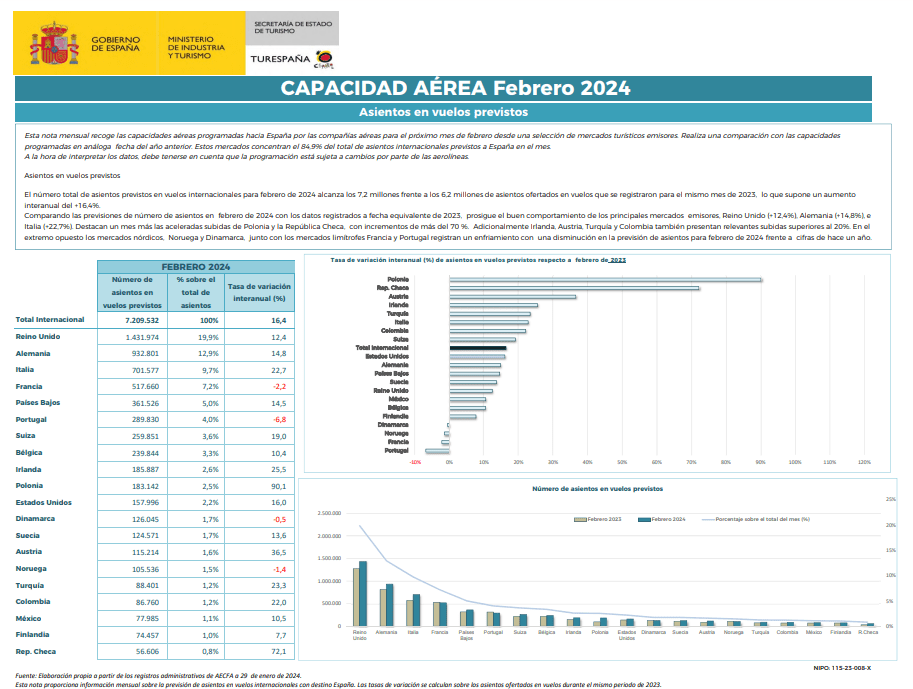Viewport: 913px width, 689px height.
Task: Click the % sobre el total de asientos header
Action: coord(196,292)
